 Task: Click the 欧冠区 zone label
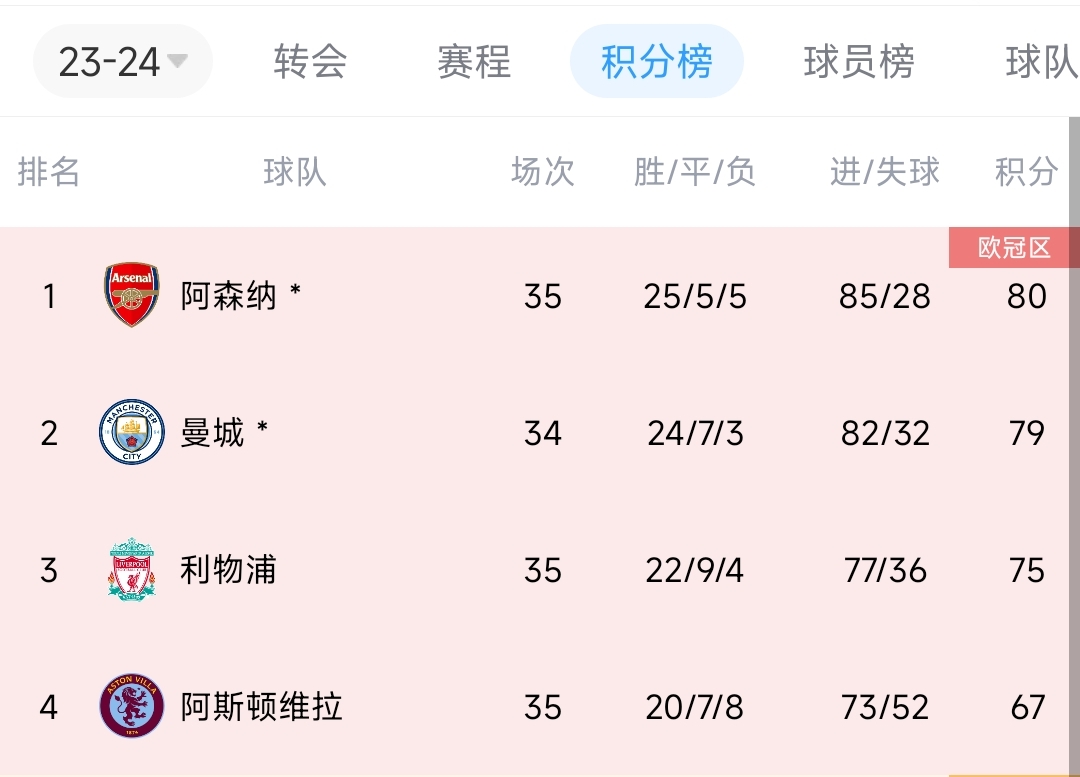[1013, 248]
